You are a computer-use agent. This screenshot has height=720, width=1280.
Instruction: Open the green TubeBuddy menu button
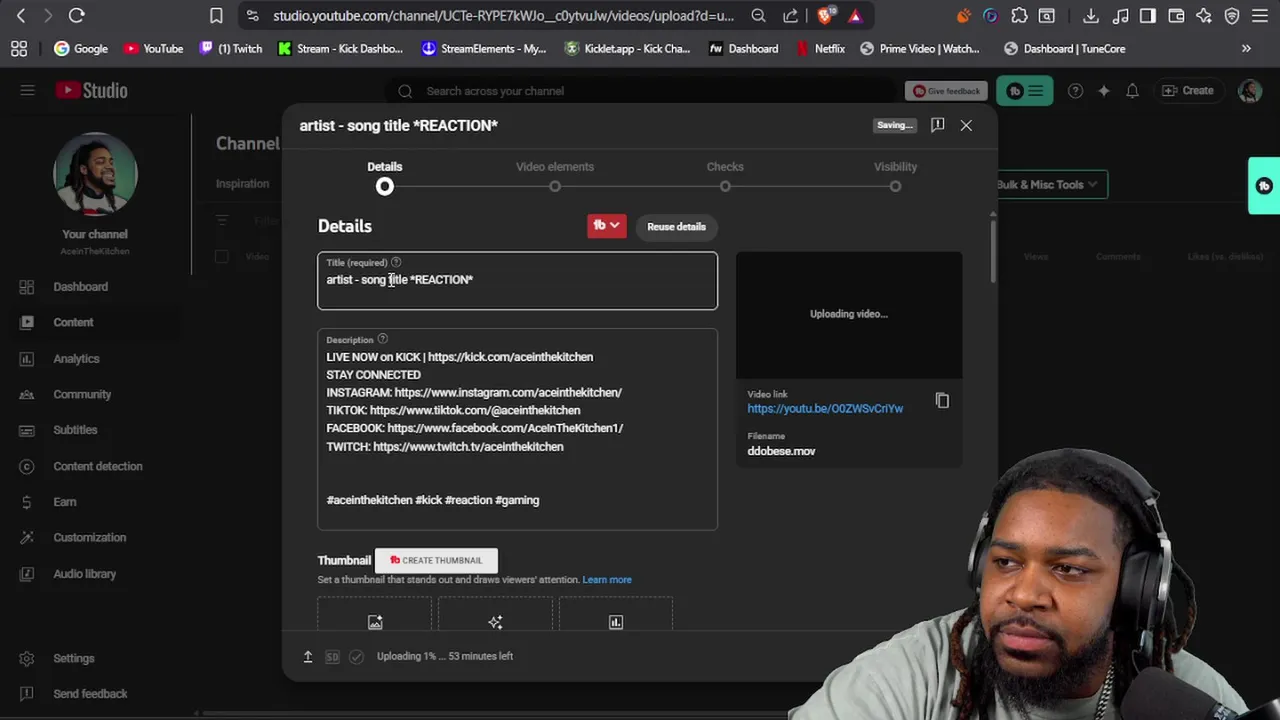tap(1024, 91)
